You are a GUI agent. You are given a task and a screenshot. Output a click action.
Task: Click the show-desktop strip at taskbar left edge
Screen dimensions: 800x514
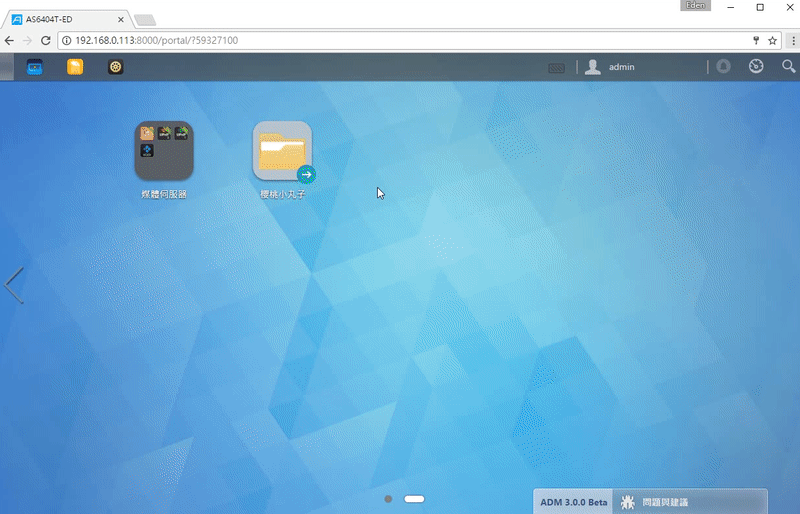7,67
